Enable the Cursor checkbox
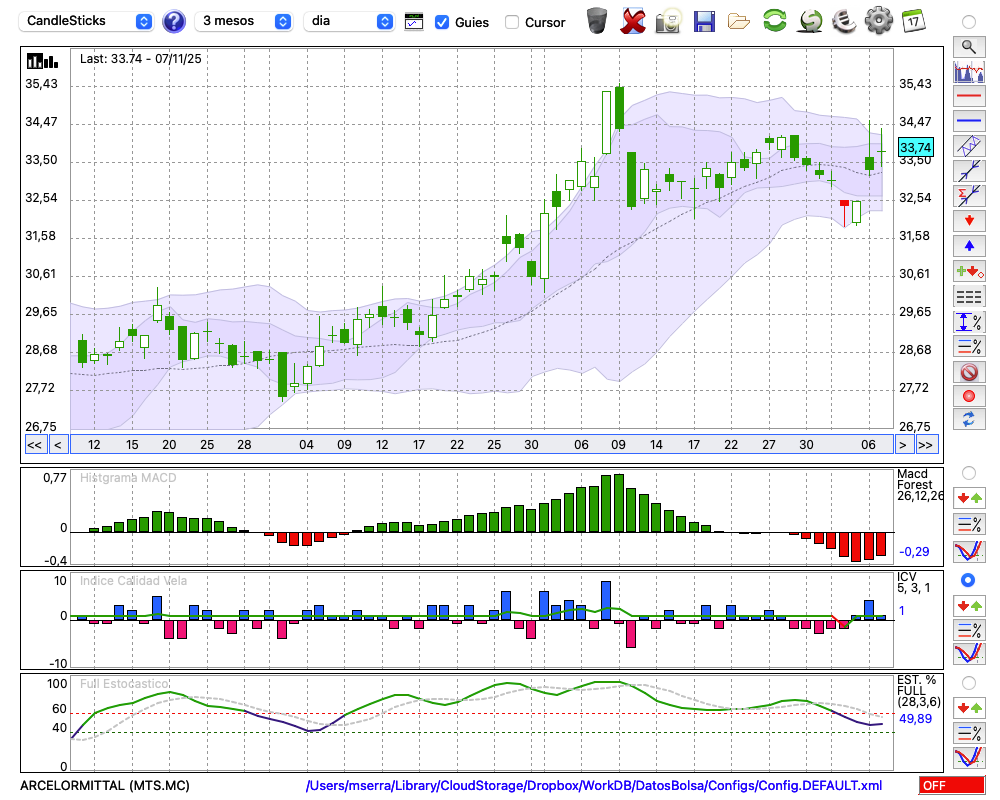The width and height of the screenshot is (1000, 800). click(x=512, y=22)
